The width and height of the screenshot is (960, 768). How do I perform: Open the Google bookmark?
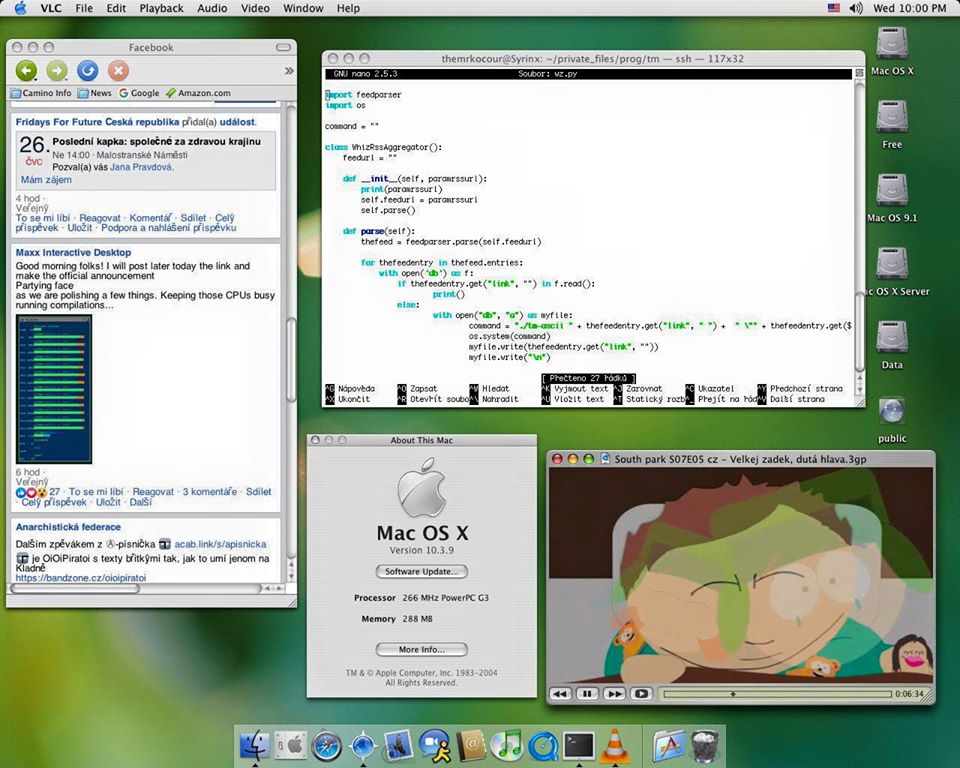click(x=139, y=93)
